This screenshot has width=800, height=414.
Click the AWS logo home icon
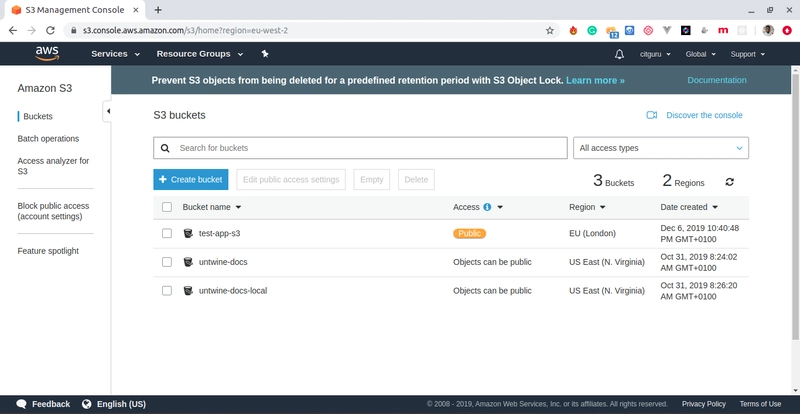[x=47, y=54]
